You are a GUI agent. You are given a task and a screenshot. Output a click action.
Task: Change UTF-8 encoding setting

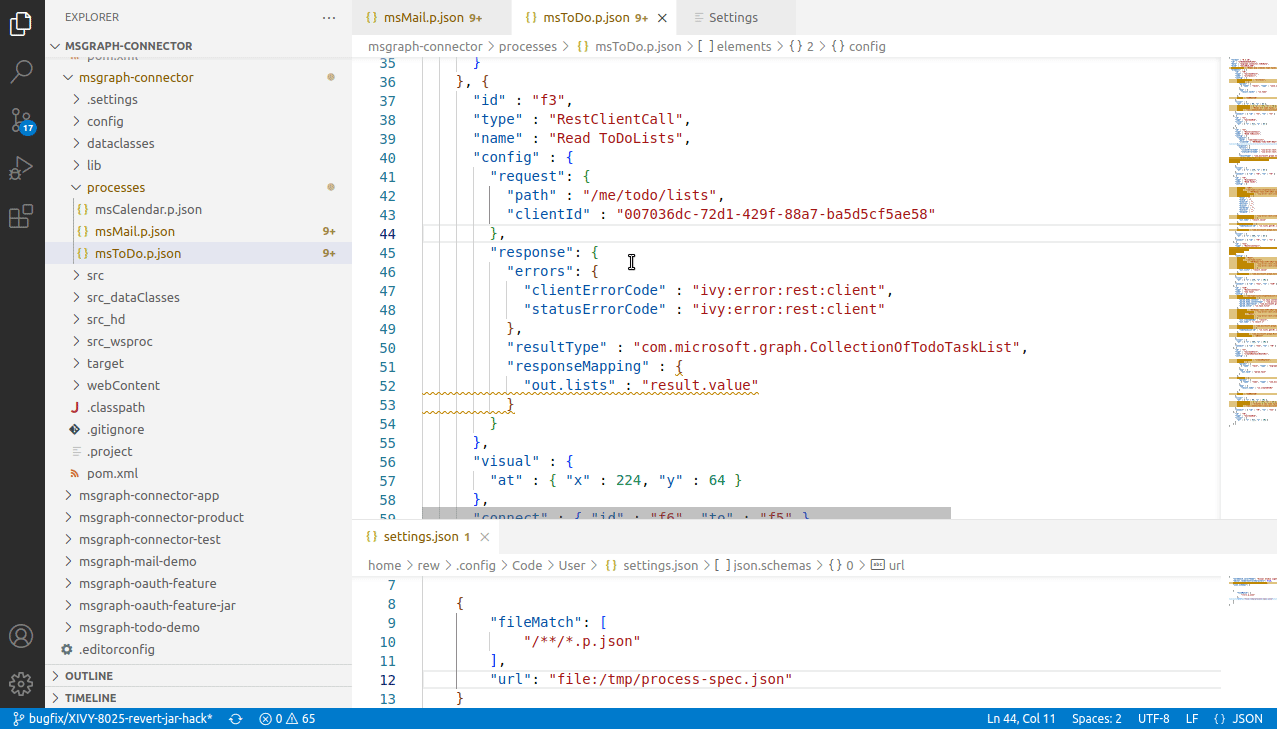pos(1153,718)
